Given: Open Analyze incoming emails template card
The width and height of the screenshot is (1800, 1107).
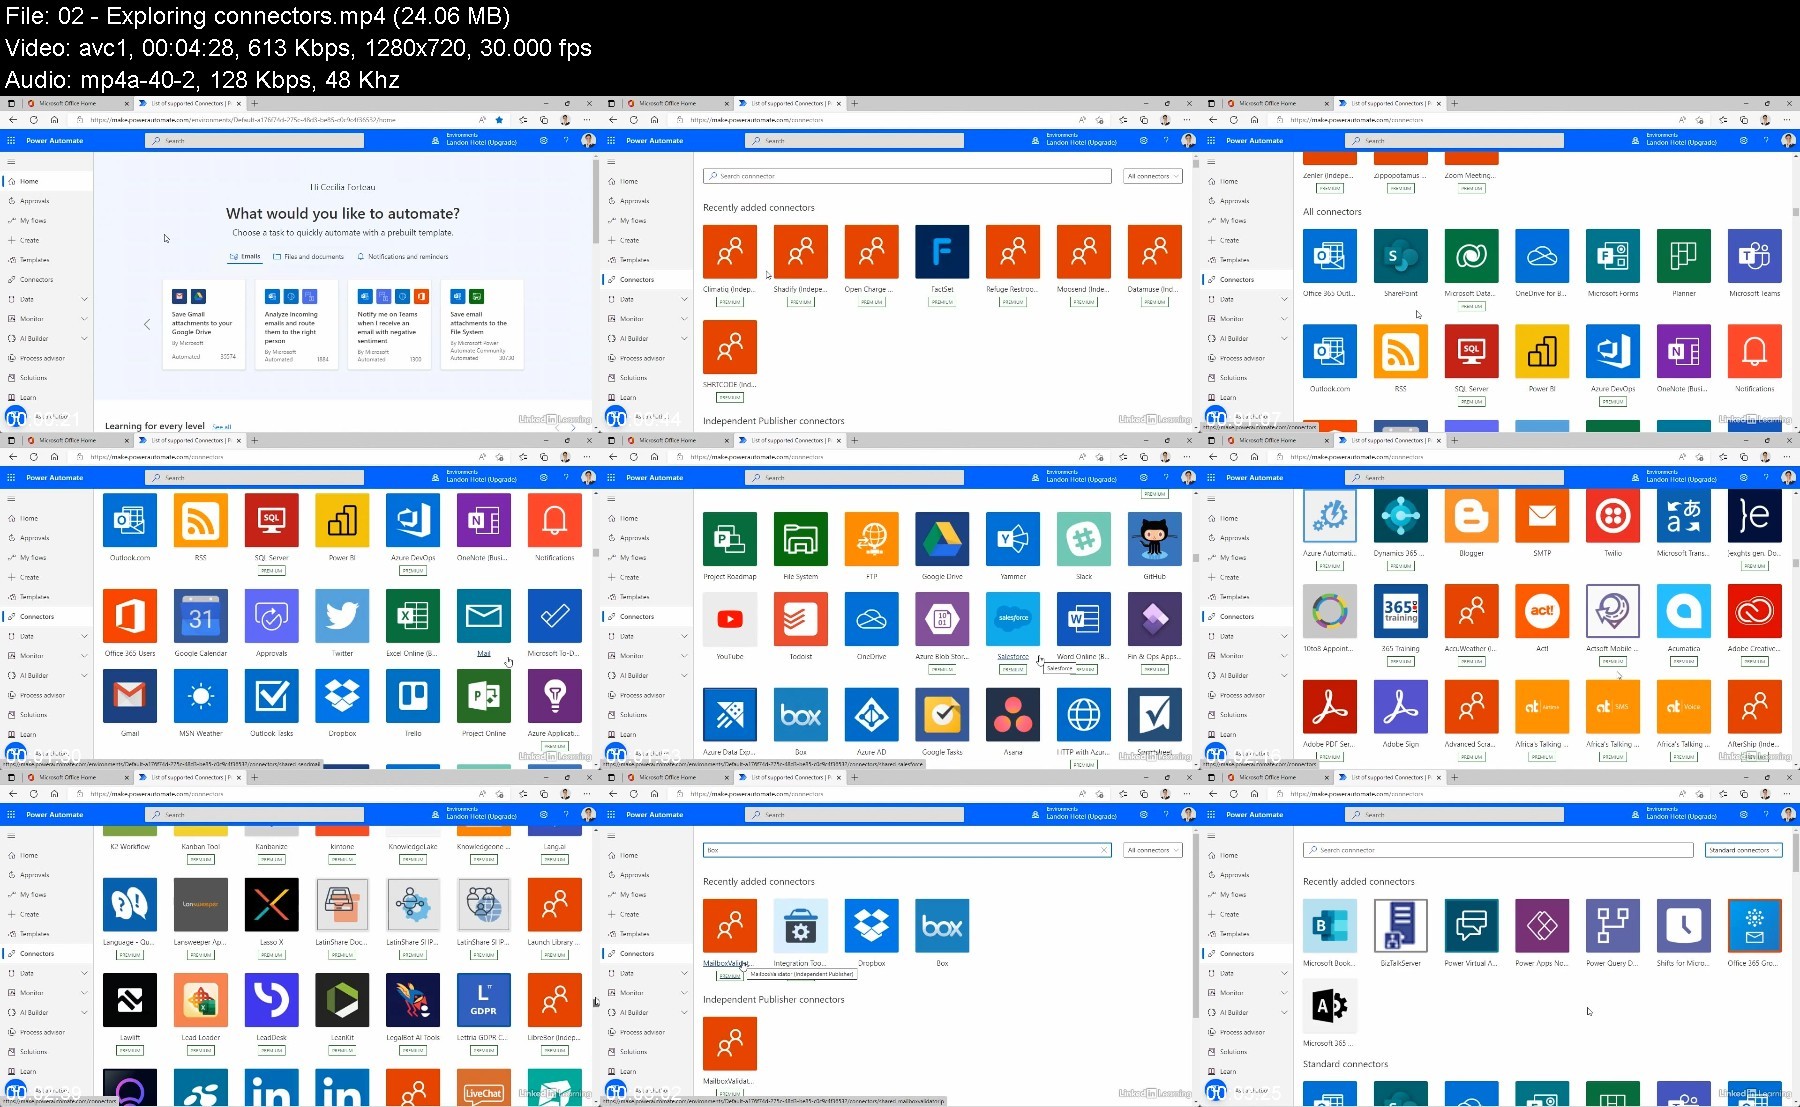Looking at the screenshot, I should (297, 325).
